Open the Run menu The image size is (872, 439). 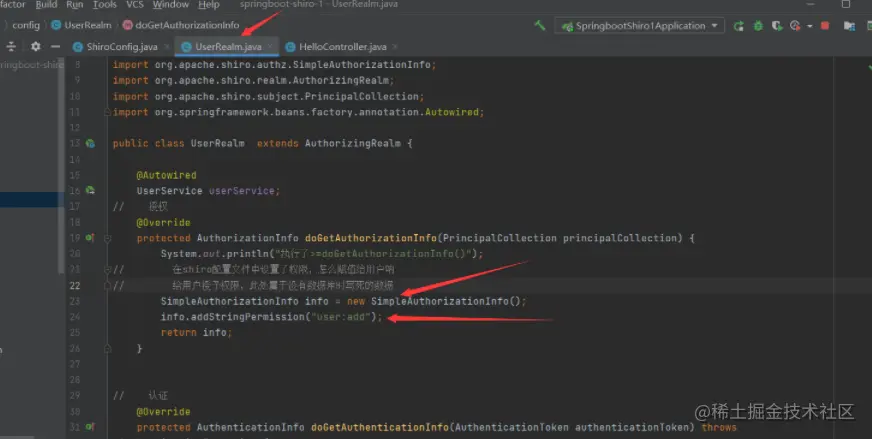coord(75,4)
